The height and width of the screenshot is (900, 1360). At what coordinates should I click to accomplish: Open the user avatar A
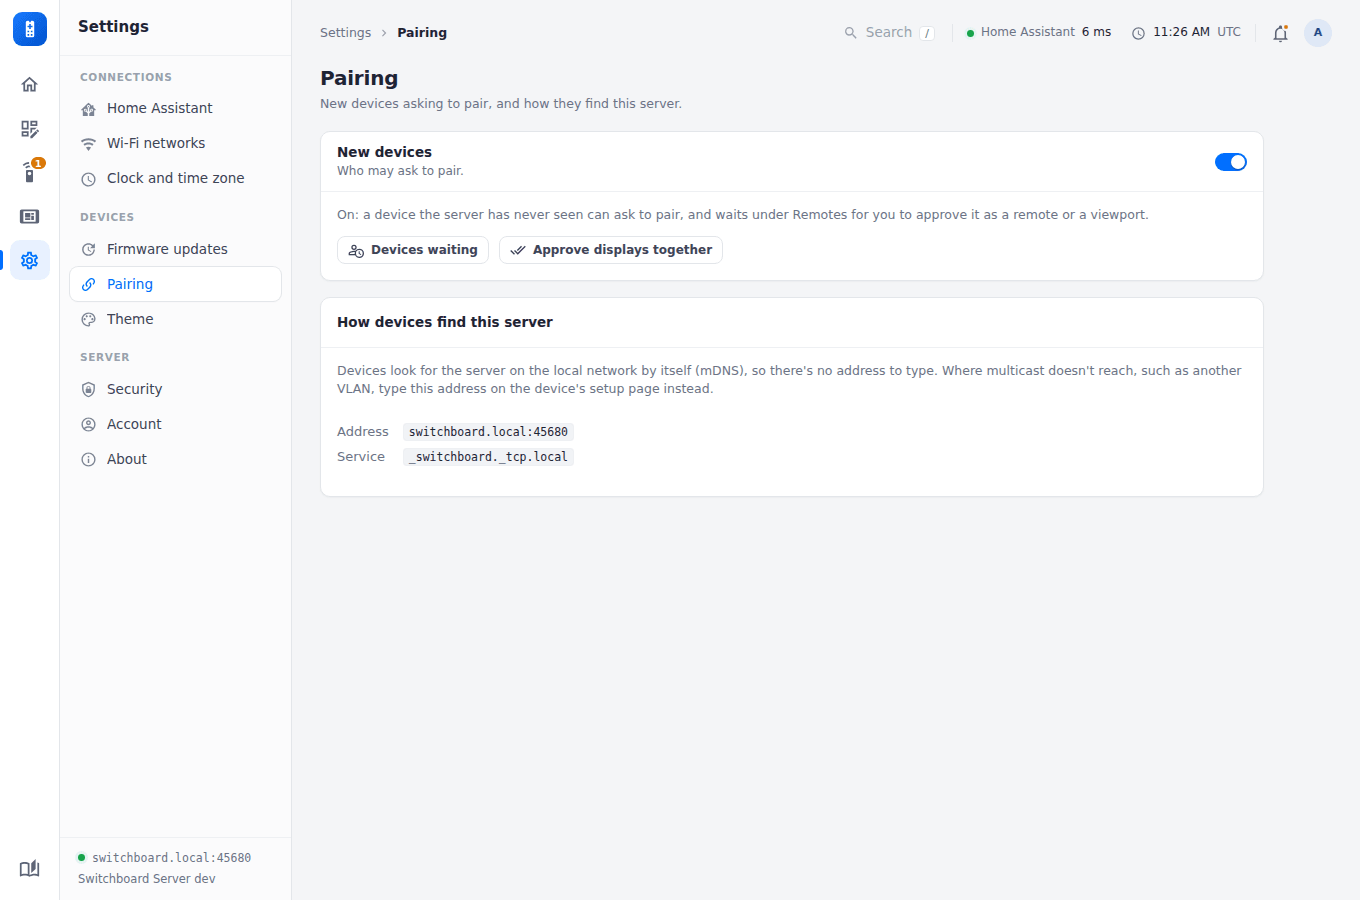1318,33
